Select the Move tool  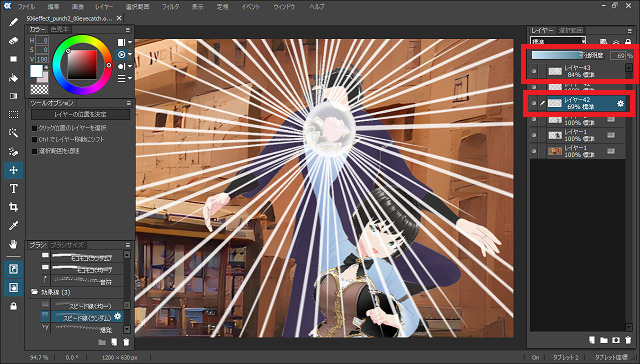pos(13,170)
